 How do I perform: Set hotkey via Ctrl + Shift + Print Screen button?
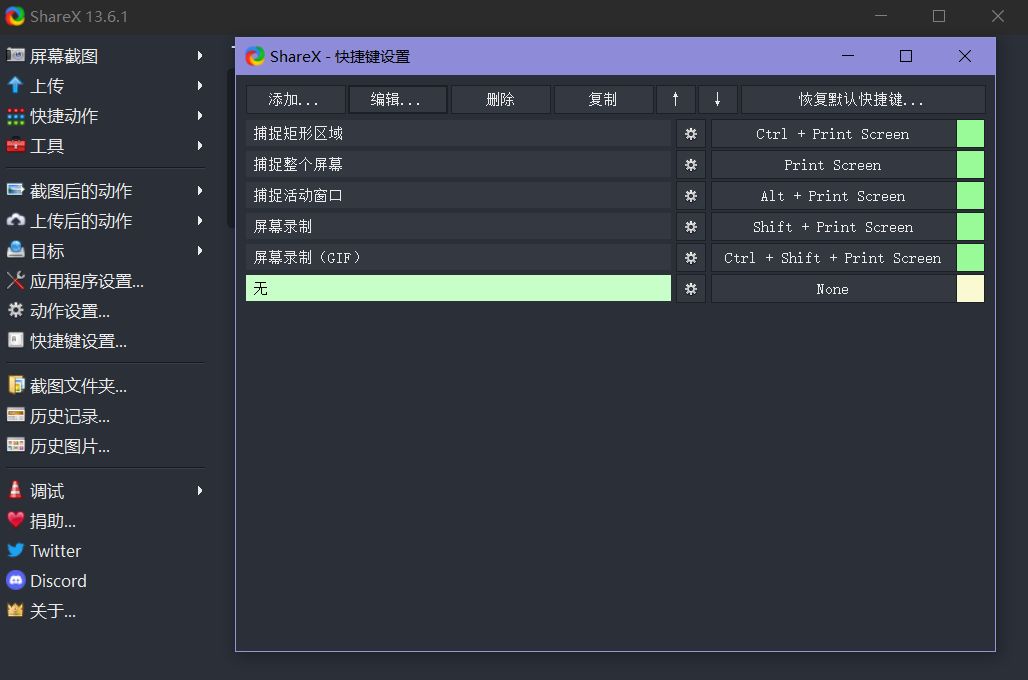[x=833, y=258]
